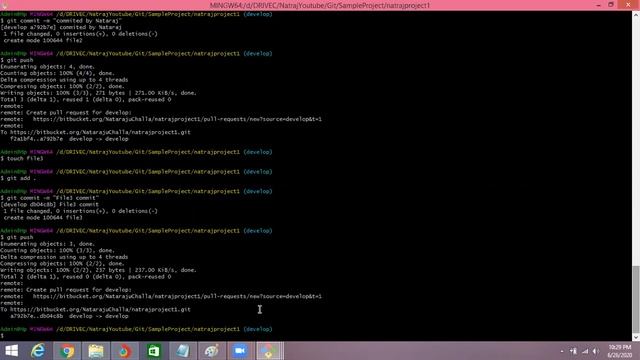Viewport: 640px width, 360px height.
Task: Click 'Total 3 (delta 1), reused 1' line
Action: [x=86, y=99]
